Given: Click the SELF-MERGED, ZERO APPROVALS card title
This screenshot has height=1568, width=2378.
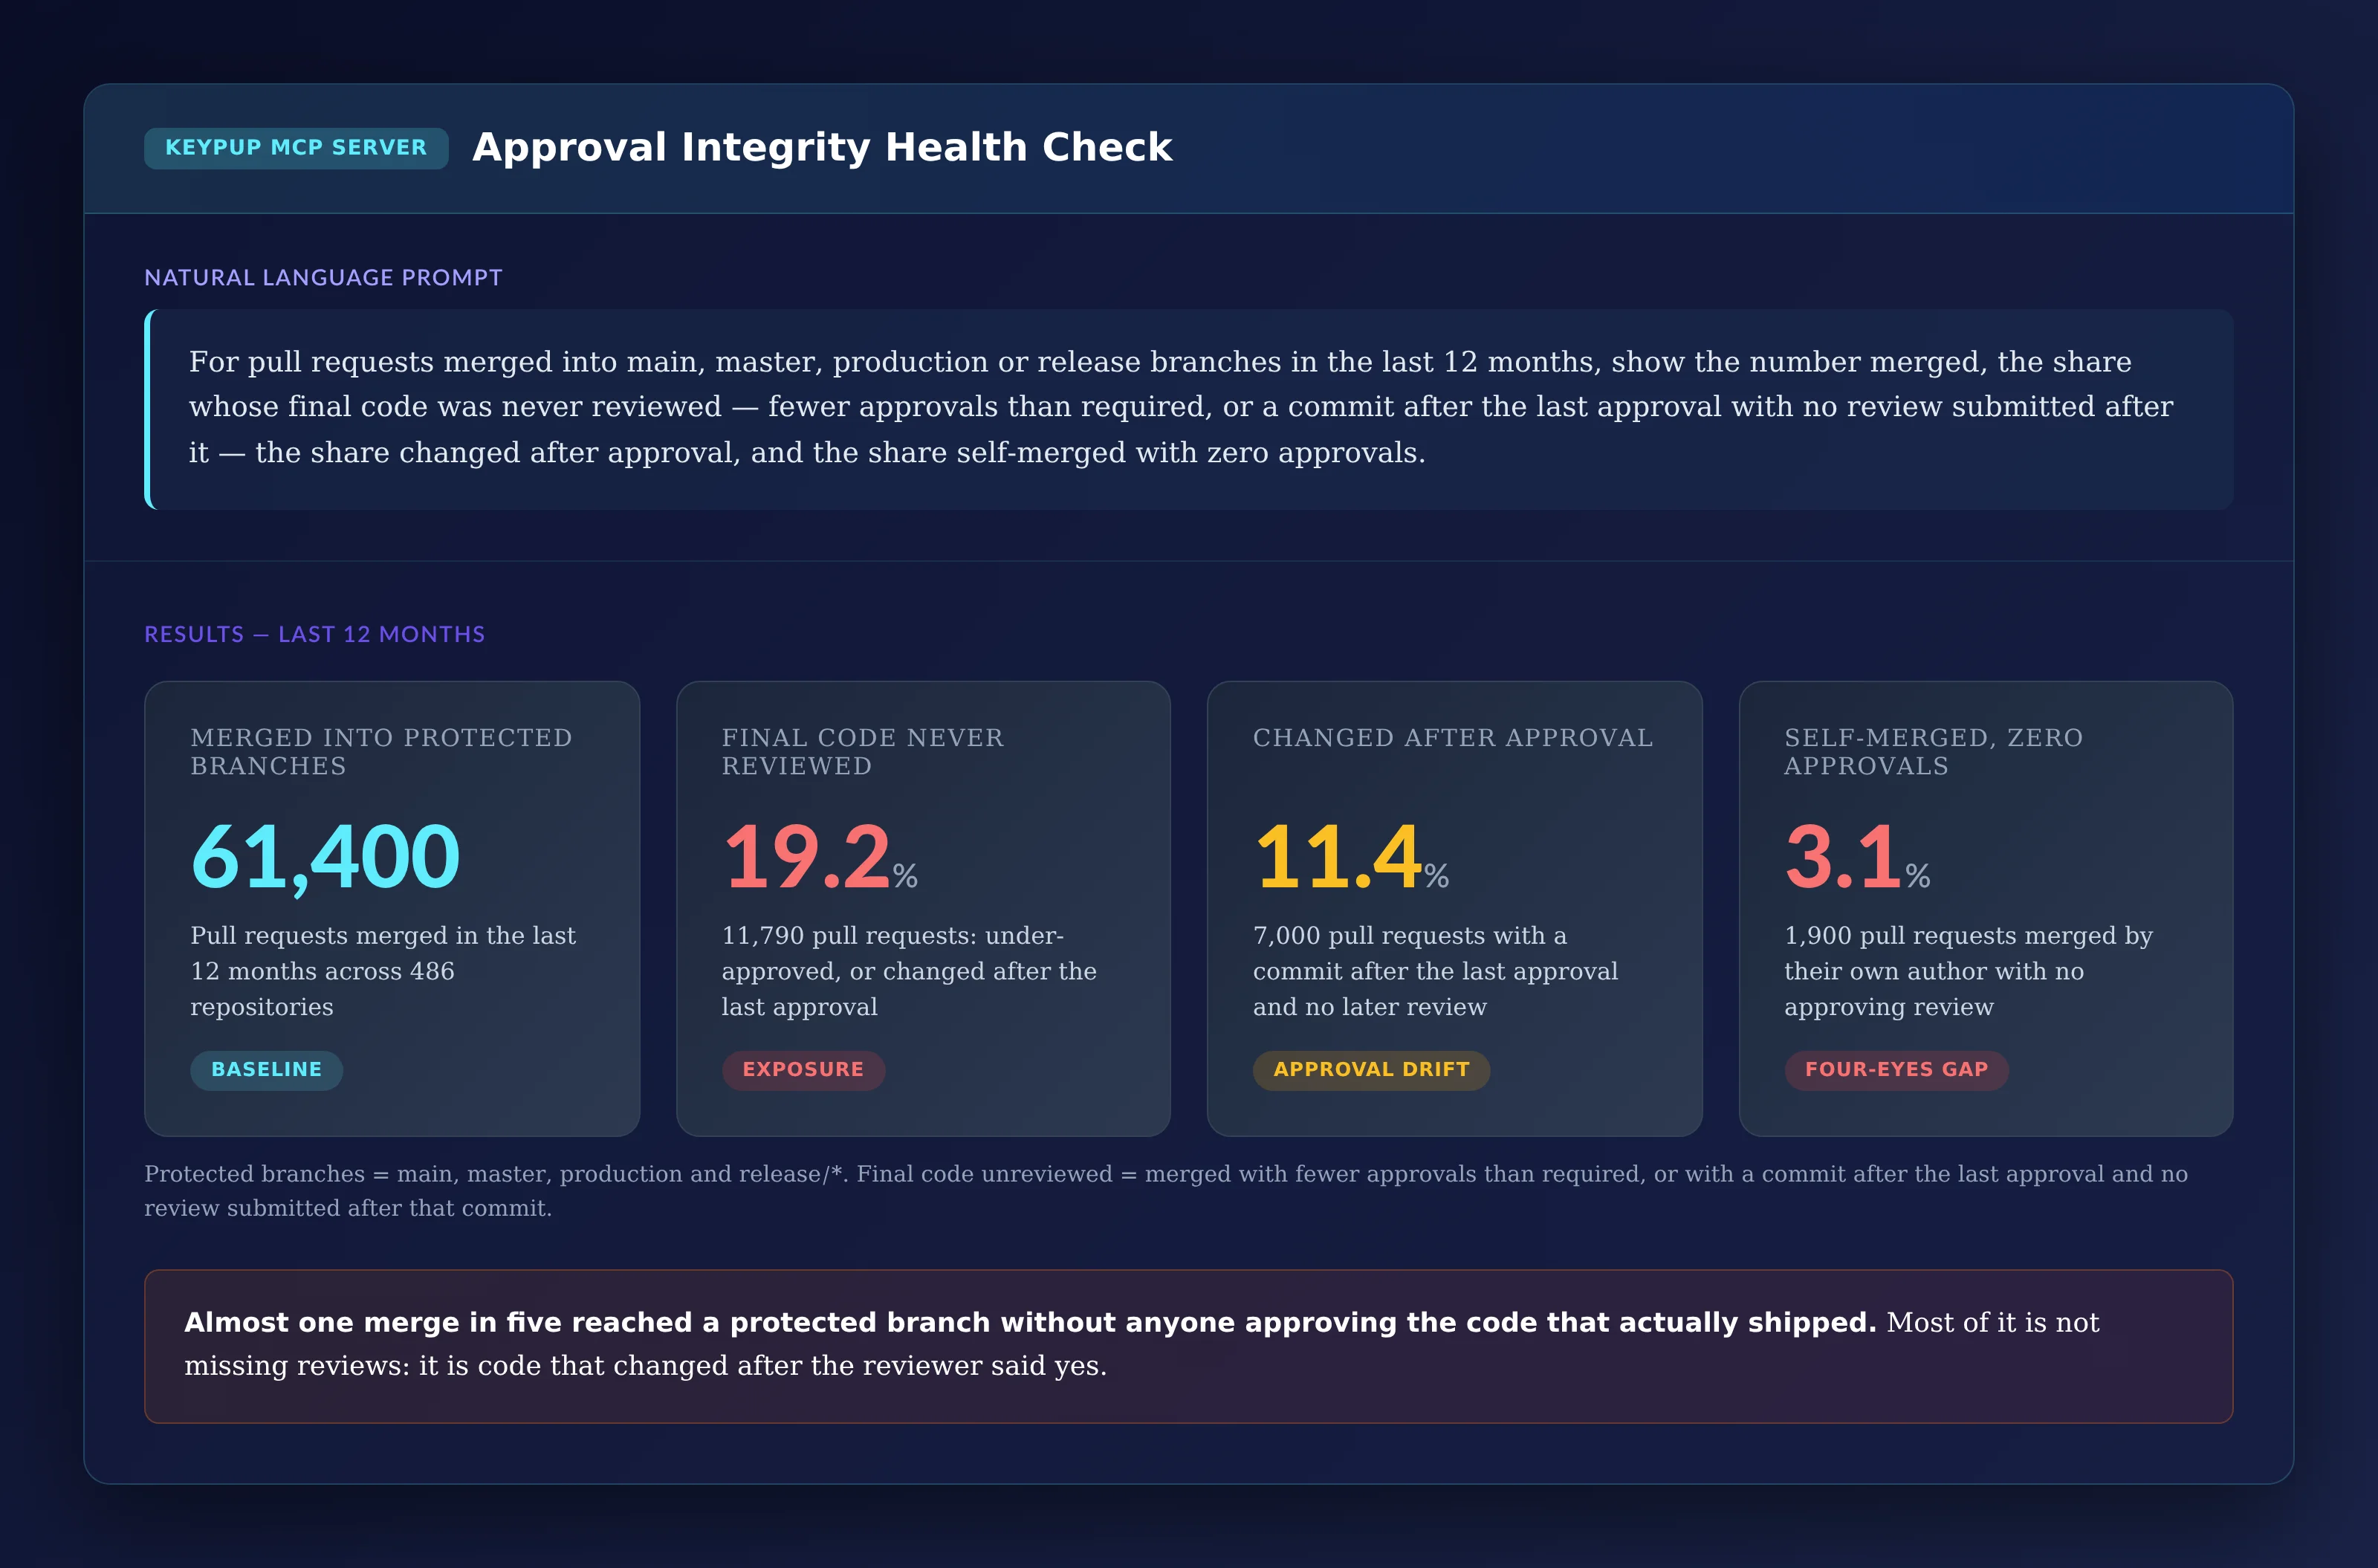Looking at the screenshot, I should click(x=1933, y=751).
